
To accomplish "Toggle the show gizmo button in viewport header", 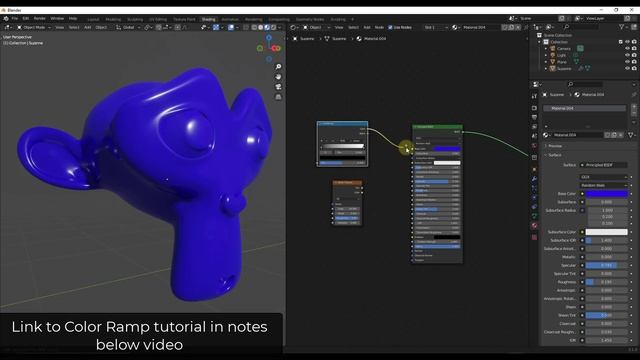I will tap(216, 27).
